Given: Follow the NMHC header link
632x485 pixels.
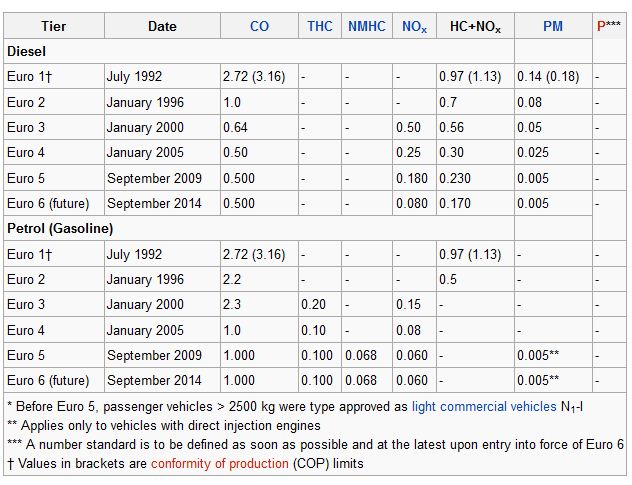Looking at the screenshot, I should pyautogui.click(x=367, y=27).
